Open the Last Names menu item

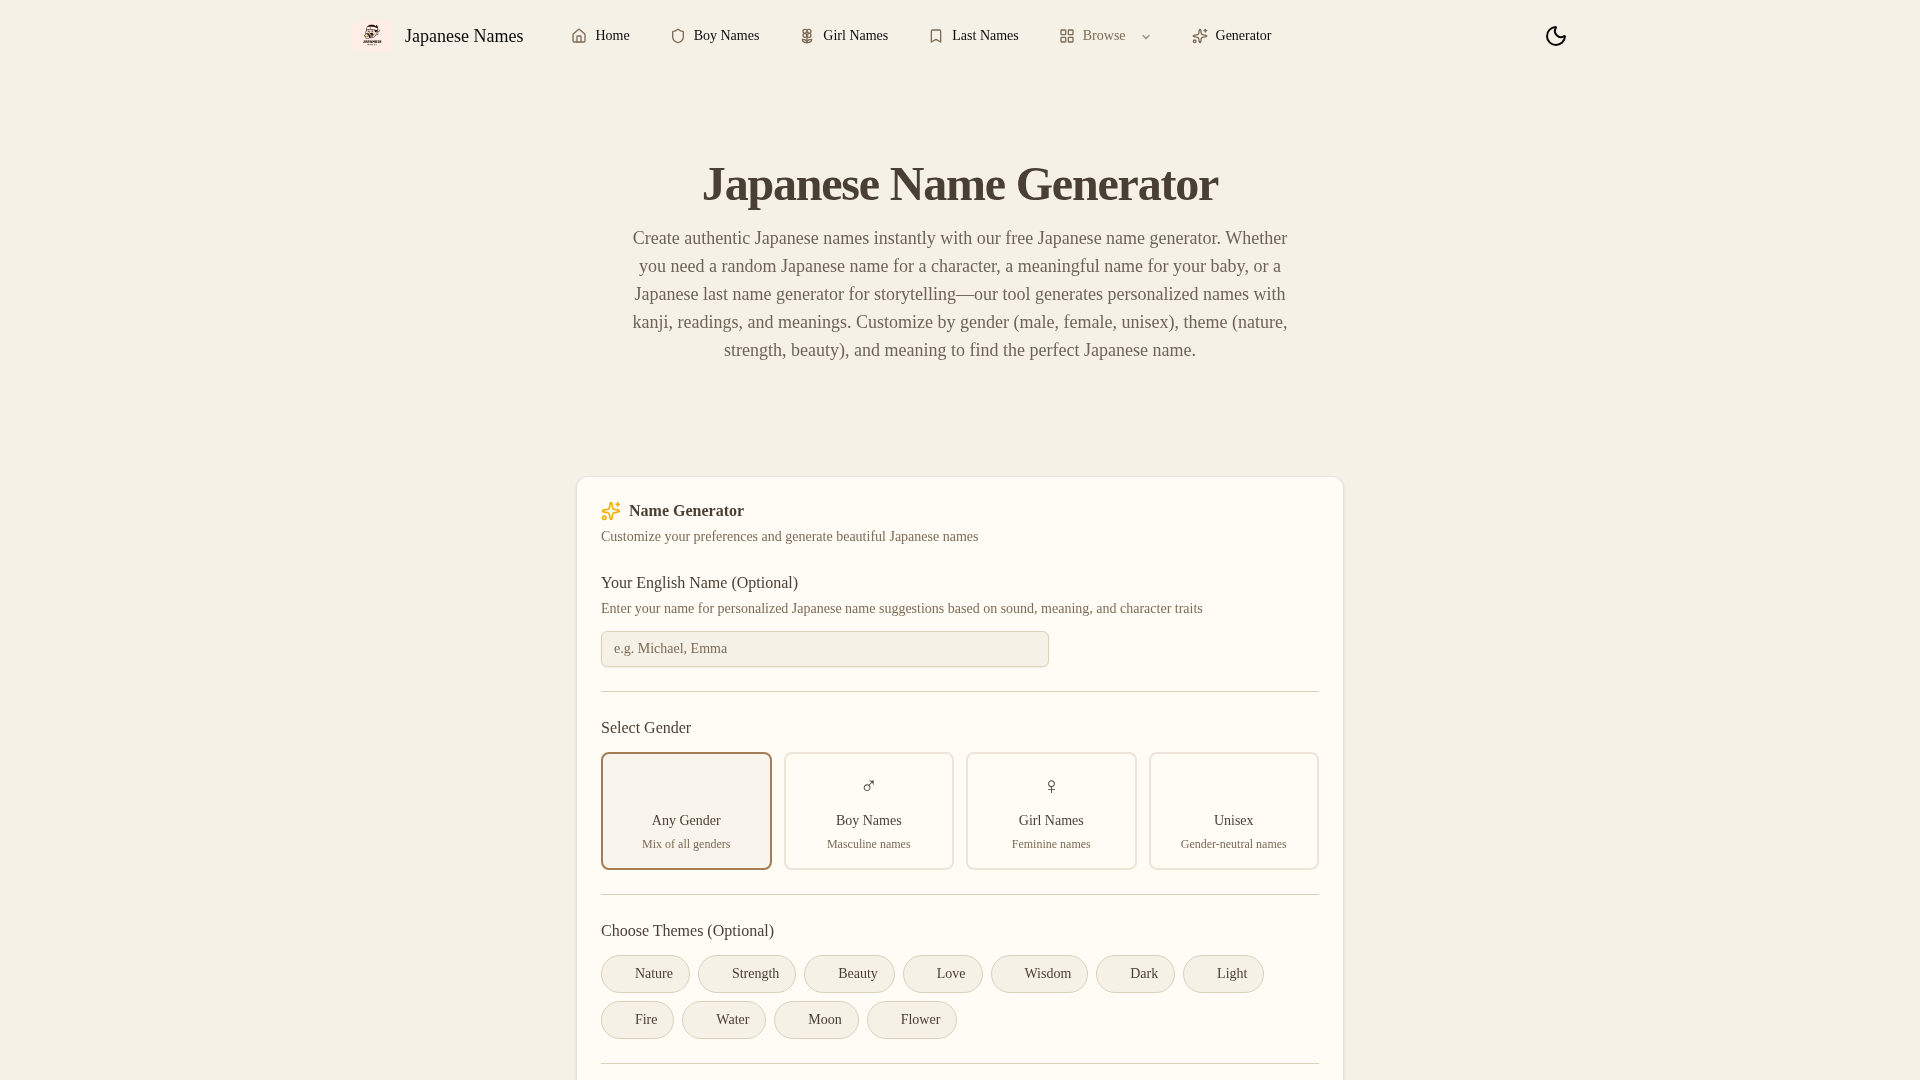(x=984, y=36)
